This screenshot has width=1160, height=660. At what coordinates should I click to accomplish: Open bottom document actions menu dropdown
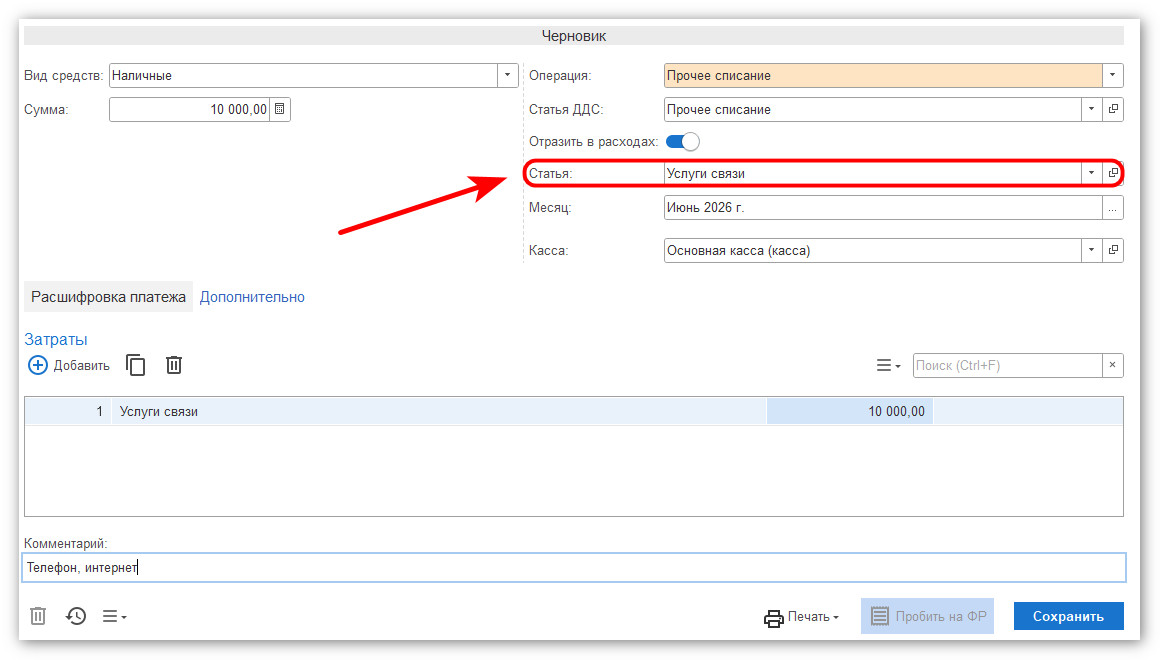tap(115, 616)
